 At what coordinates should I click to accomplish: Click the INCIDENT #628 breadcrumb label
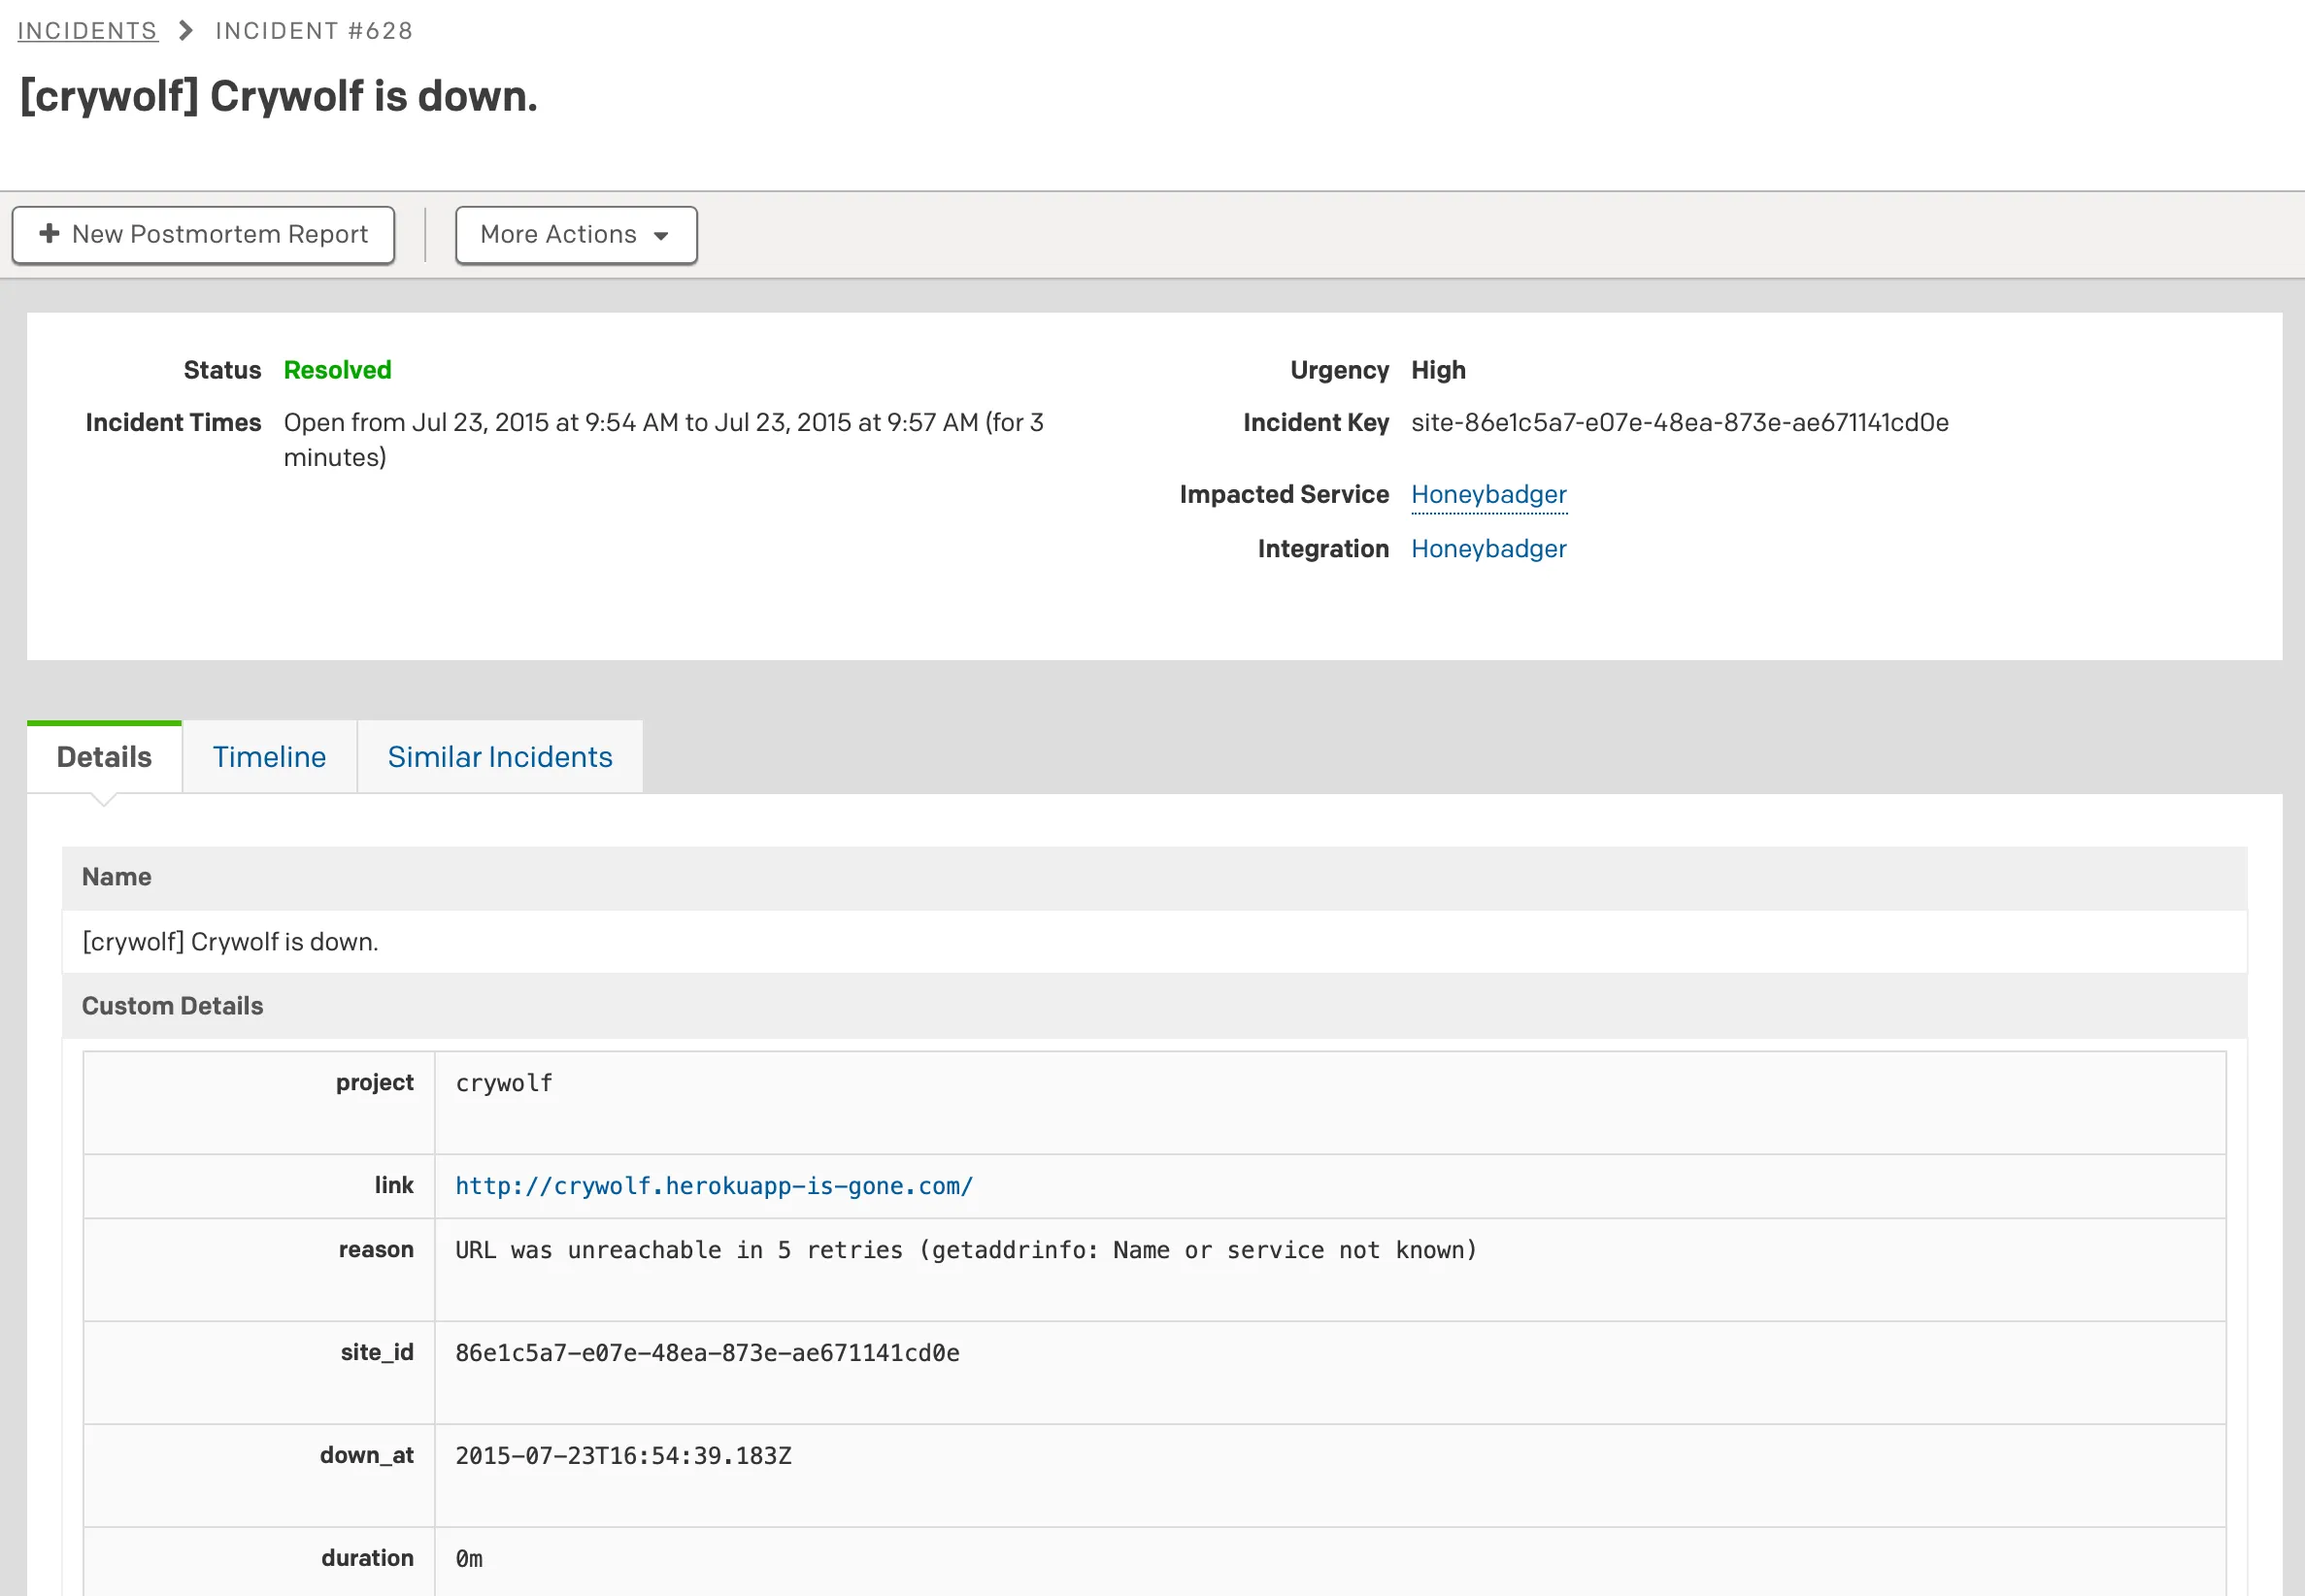[313, 30]
